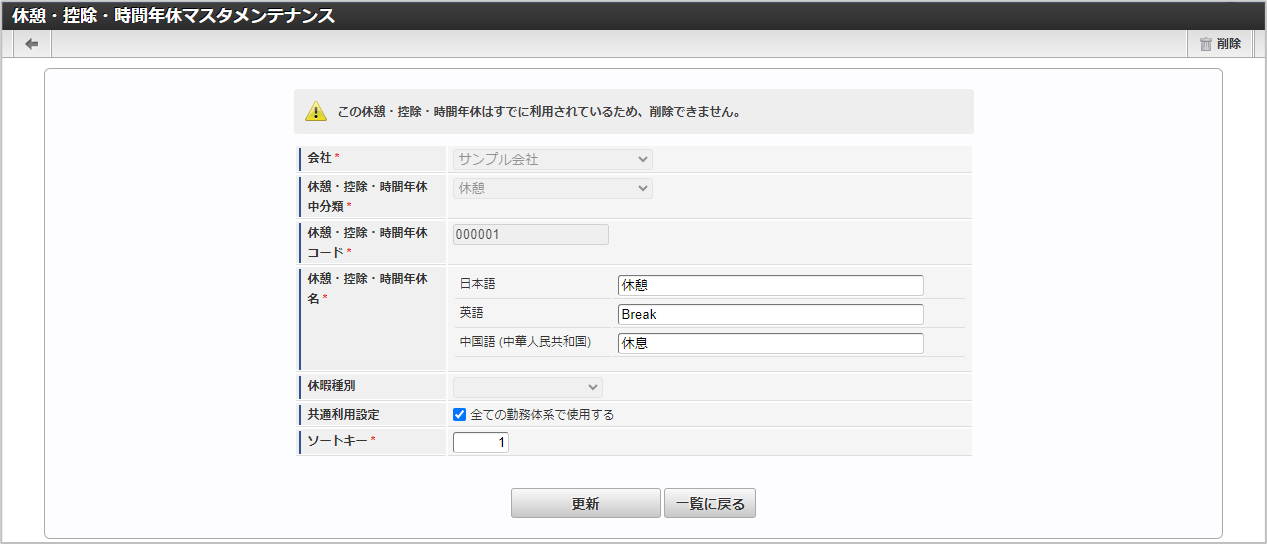Click the code field showing 000001
Viewport: 1267px width, 544px height.
coord(530,234)
